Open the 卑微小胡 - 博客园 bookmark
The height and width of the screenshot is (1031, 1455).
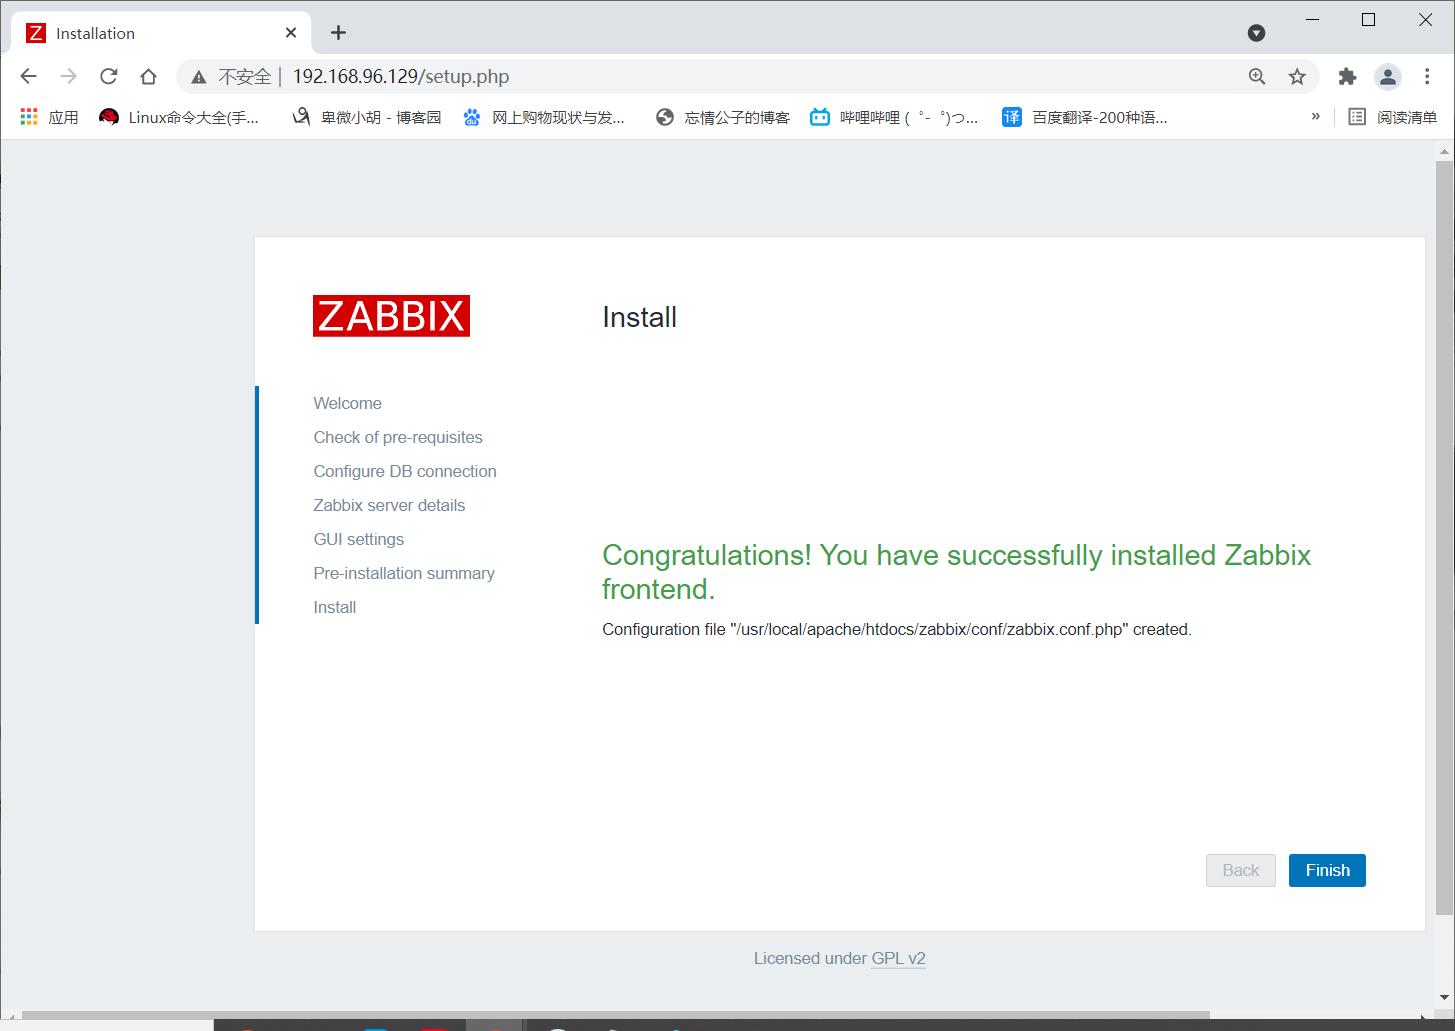pos(366,117)
